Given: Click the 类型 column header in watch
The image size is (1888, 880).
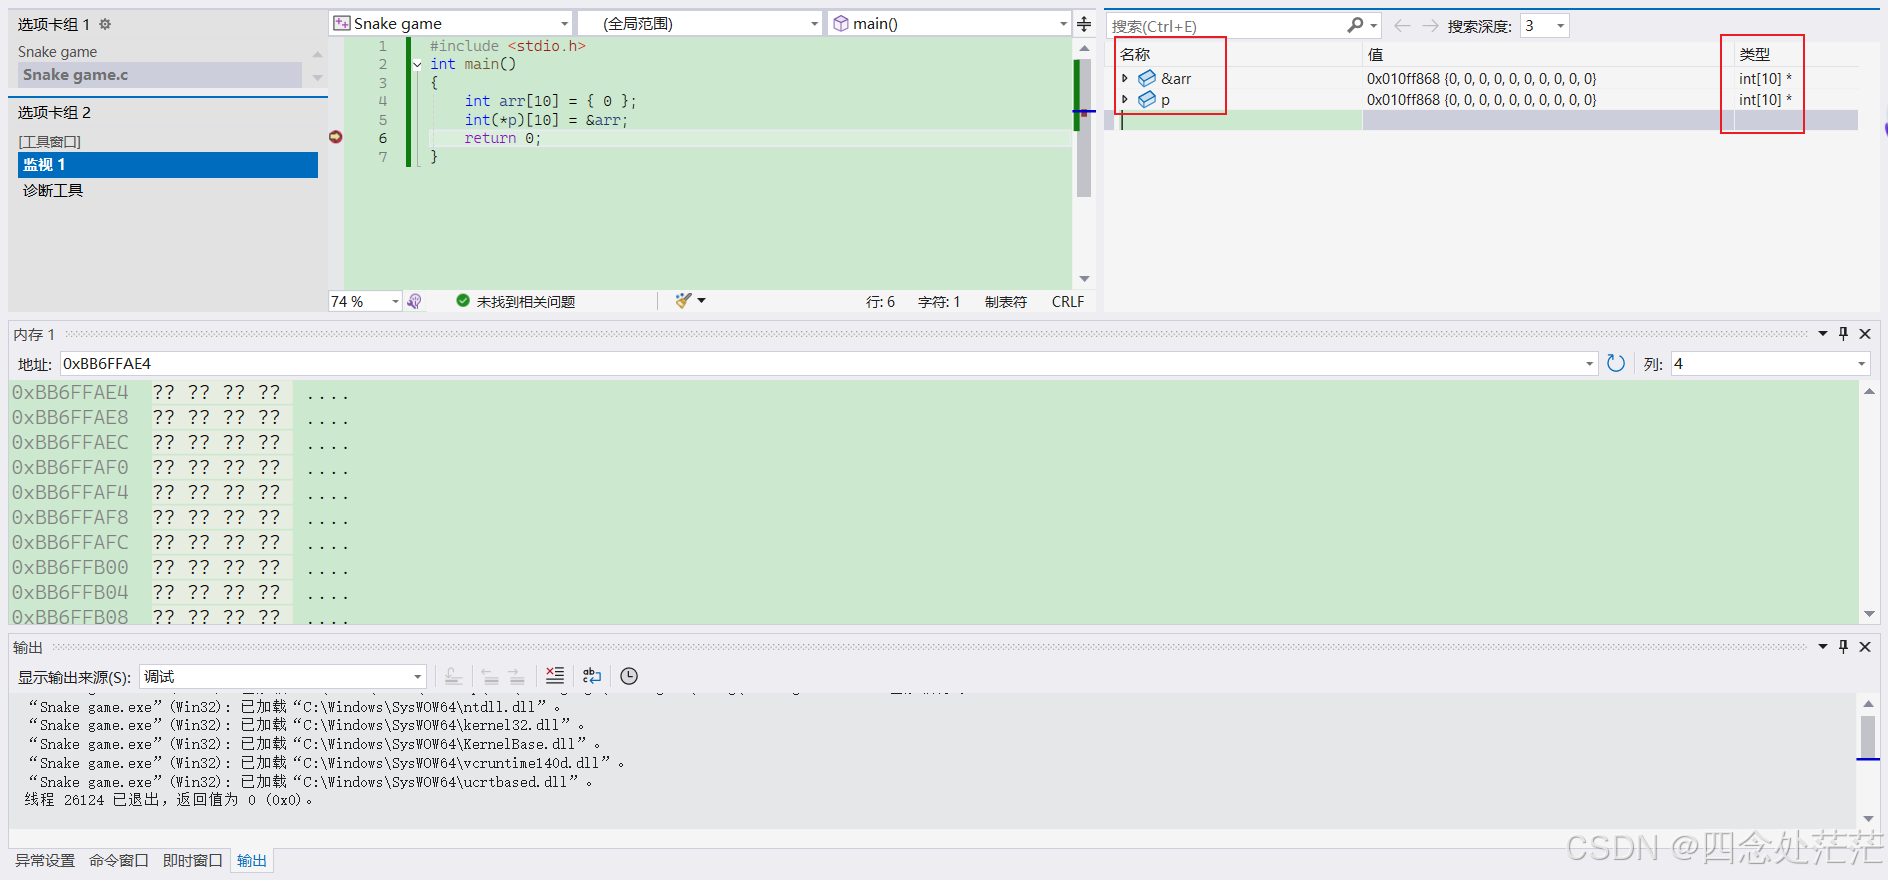Looking at the screenshot, I should click(1755, 55).
